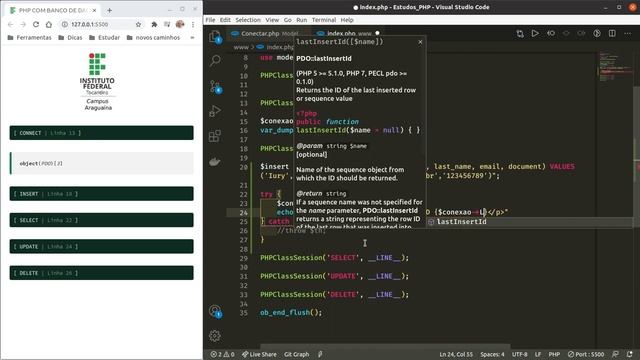Click the Go back revision icon in editor toolbar
The height and width of the screenshot is (360, 640).
tap(551, 33)
